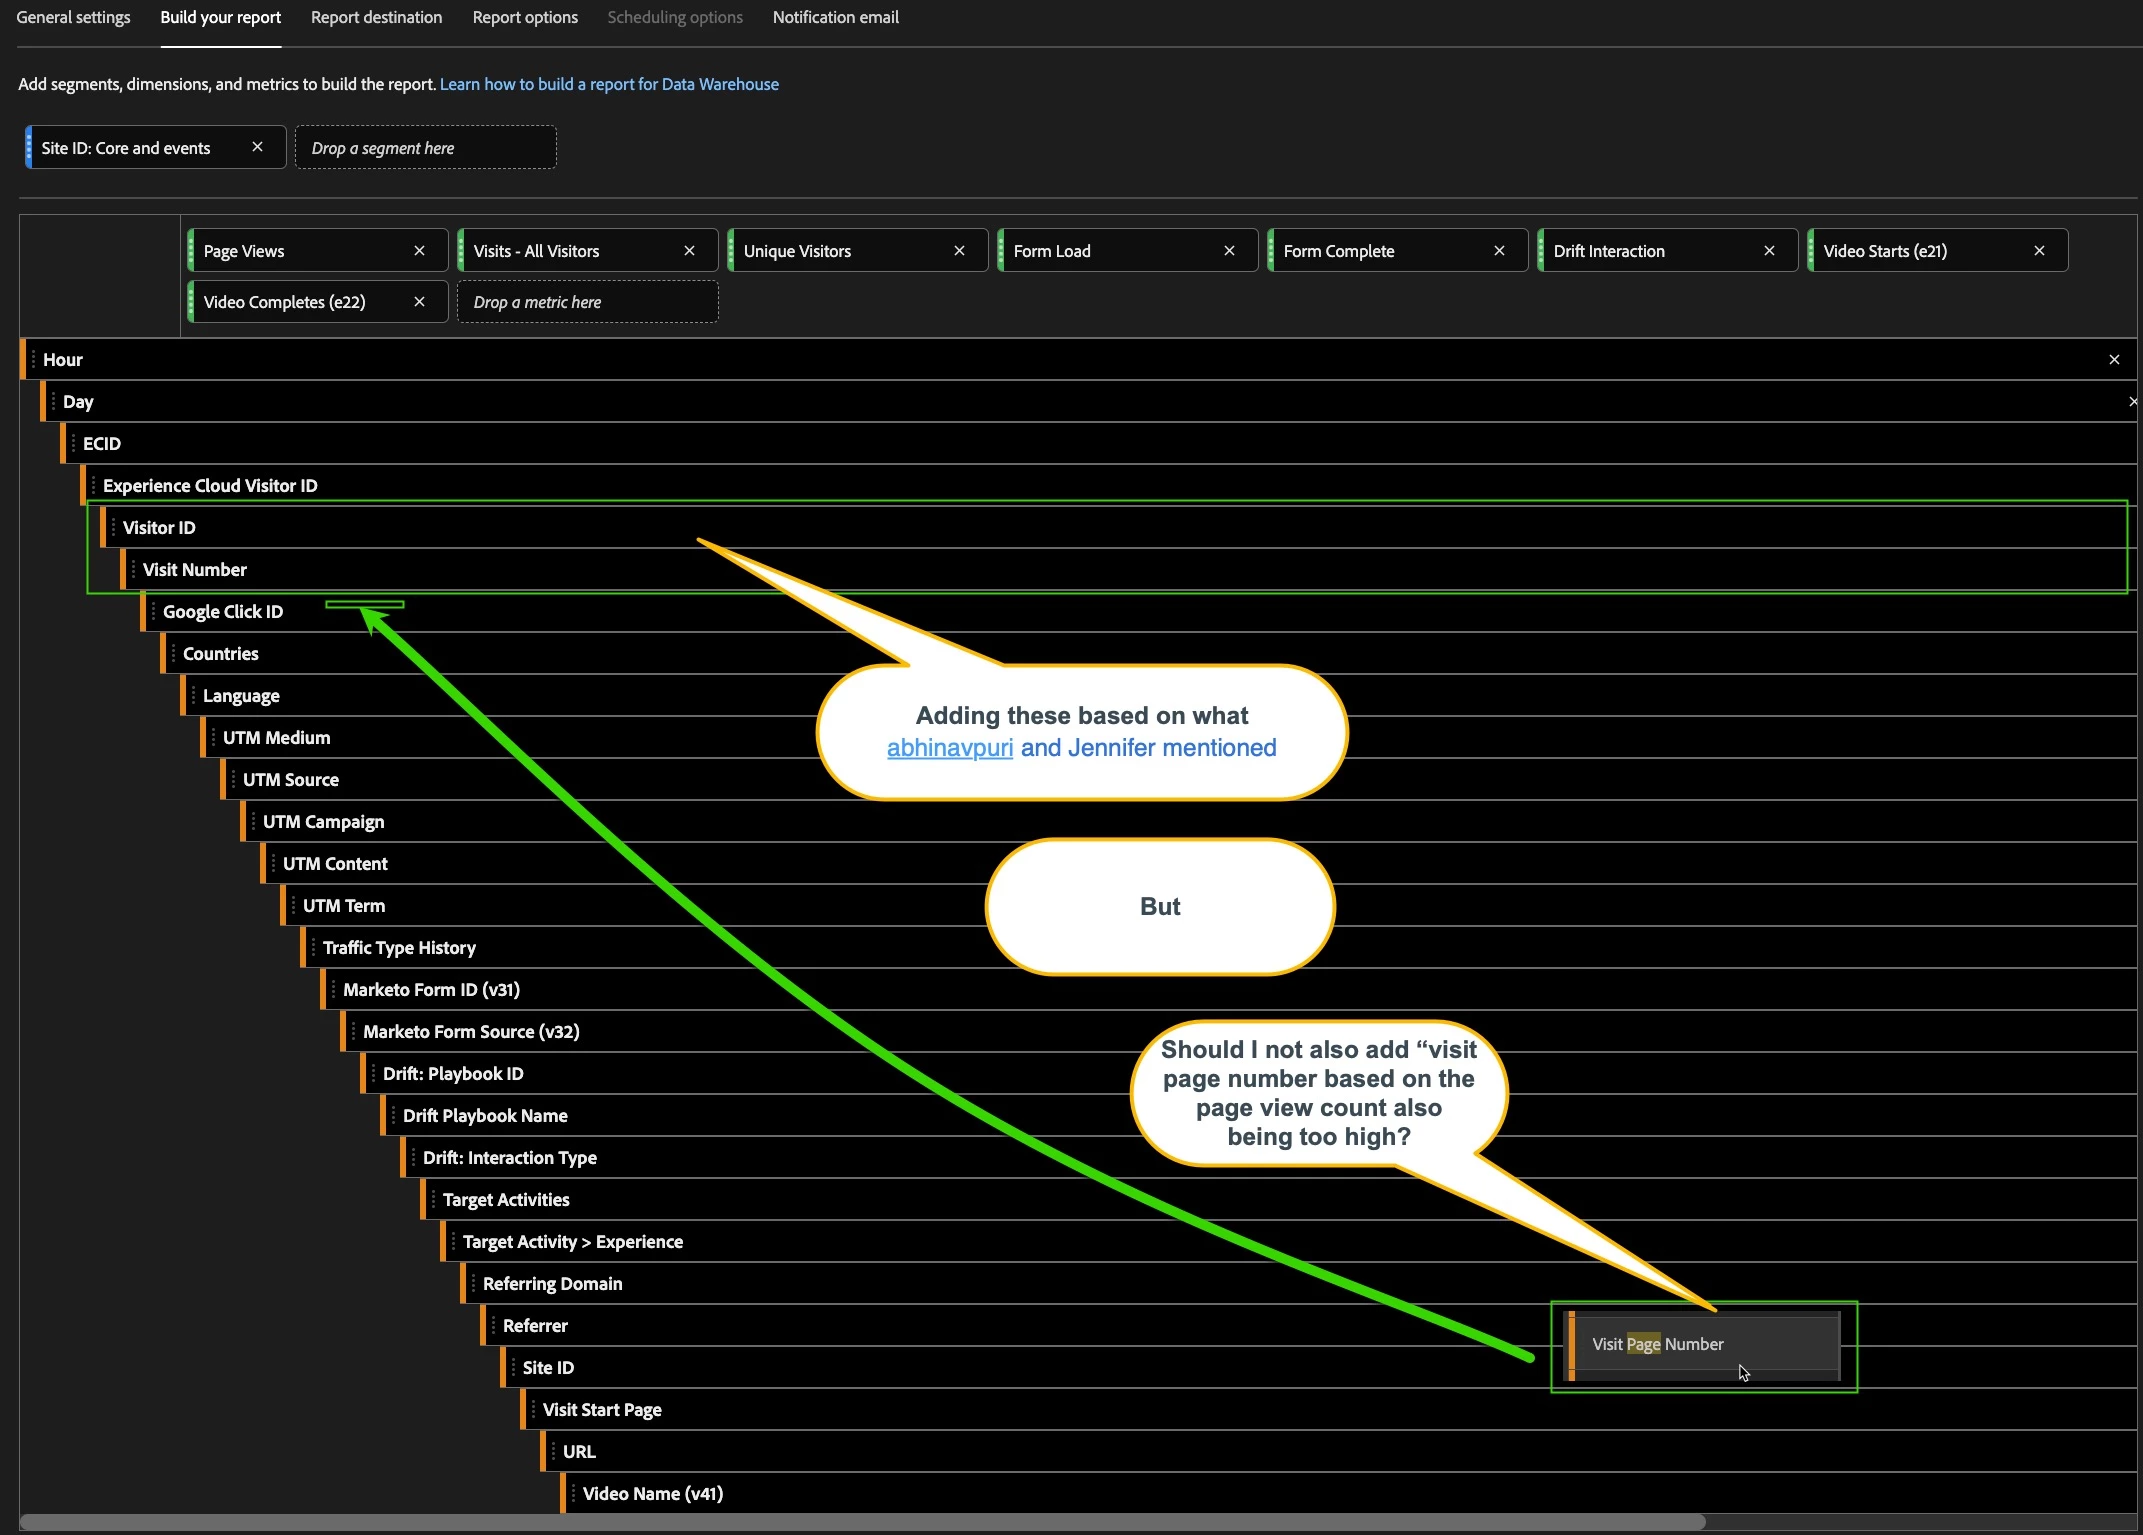
Task: Click the abhinavpuri link in the callout
Action: pos(949,748)
